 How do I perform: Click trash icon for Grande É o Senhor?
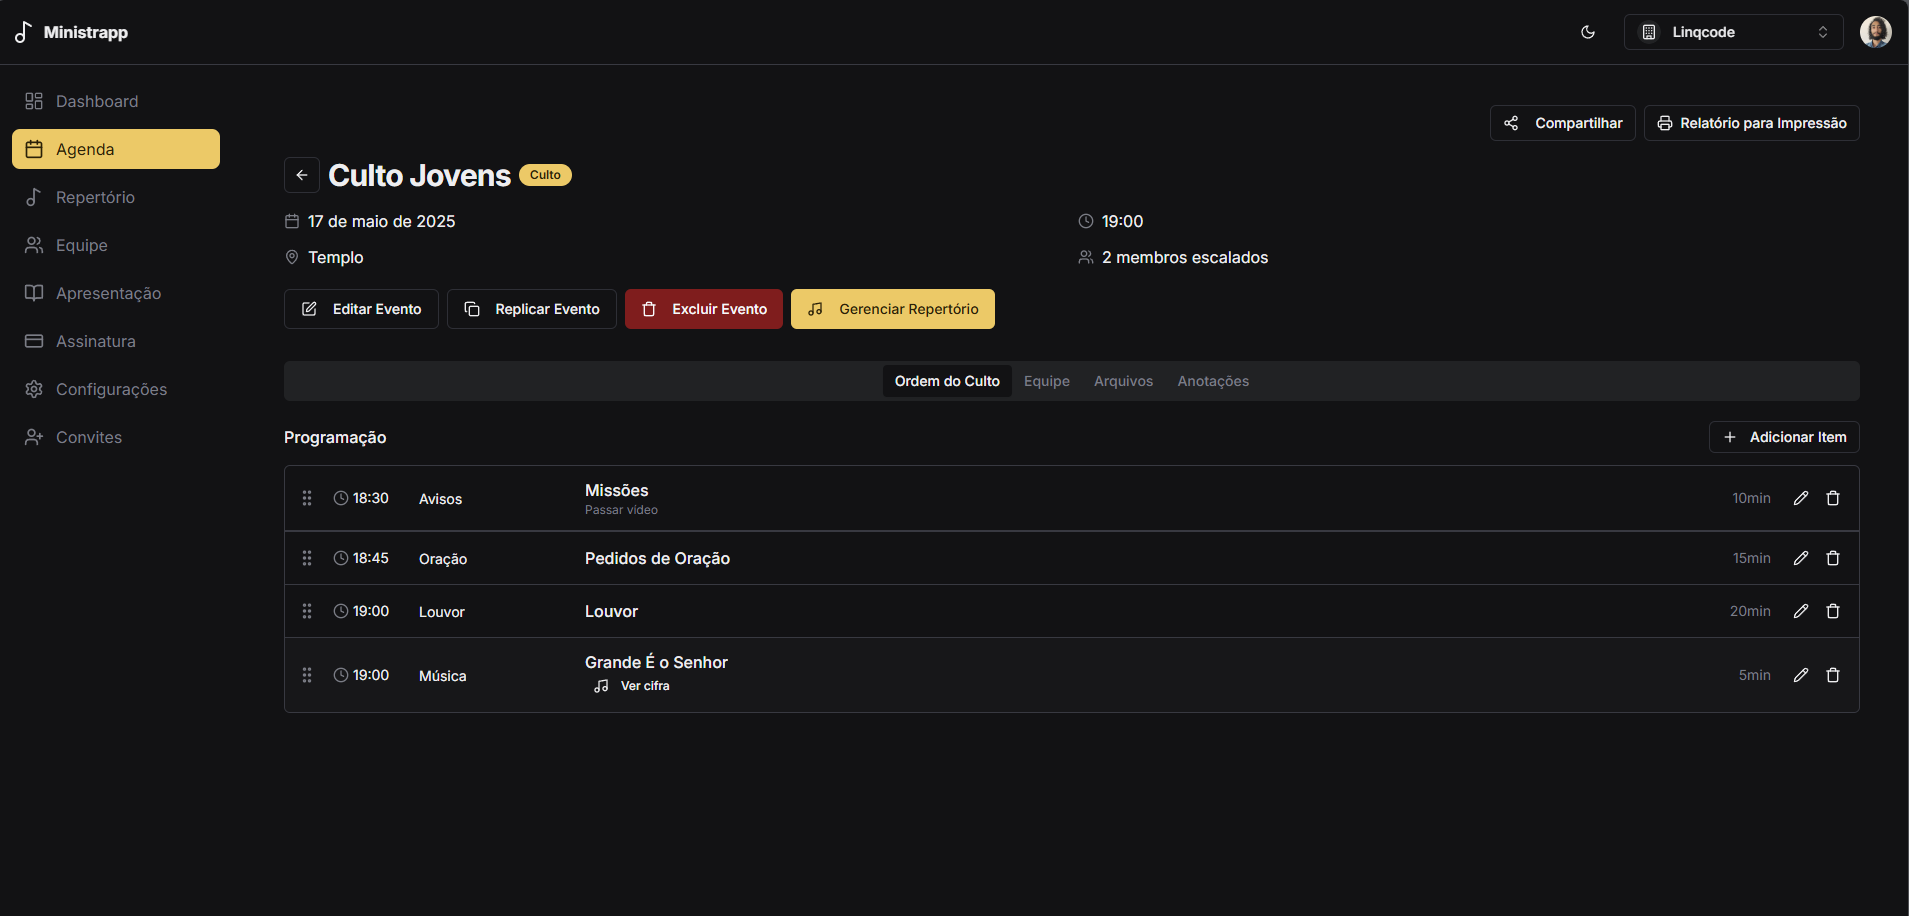[1832, 675]
